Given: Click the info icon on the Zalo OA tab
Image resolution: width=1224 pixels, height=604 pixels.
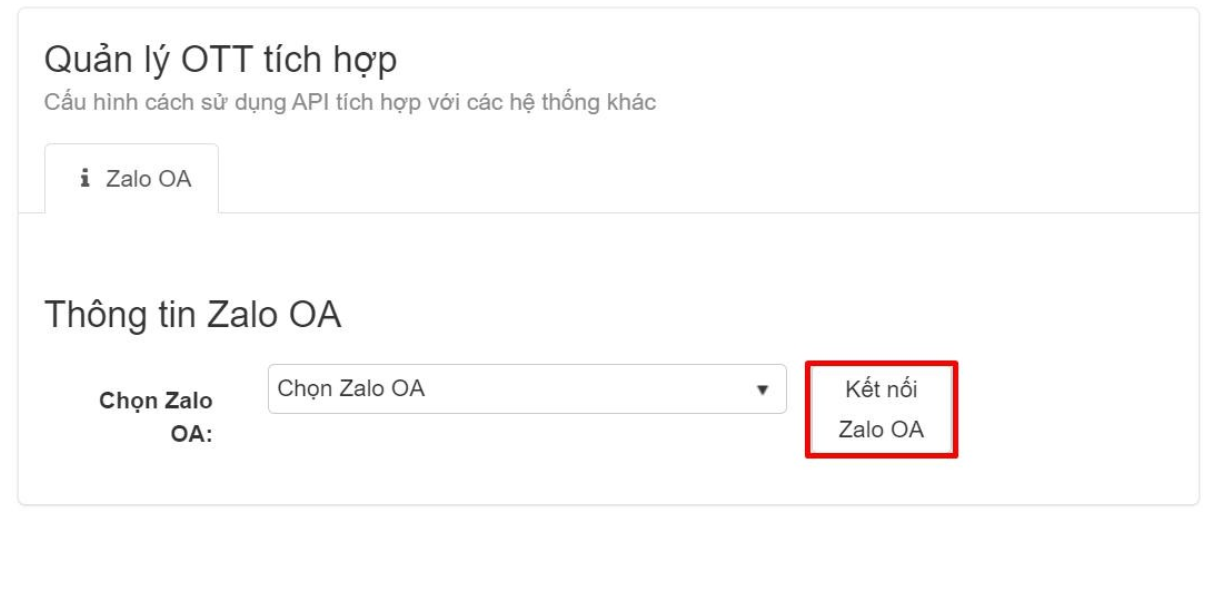Looking at the screenshot, I should coord(85,180).
